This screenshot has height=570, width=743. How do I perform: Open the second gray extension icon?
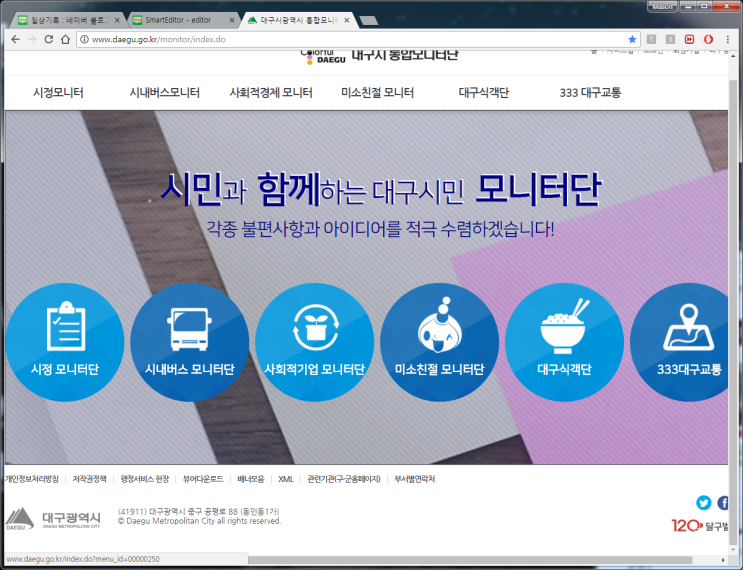click(670, 39)
